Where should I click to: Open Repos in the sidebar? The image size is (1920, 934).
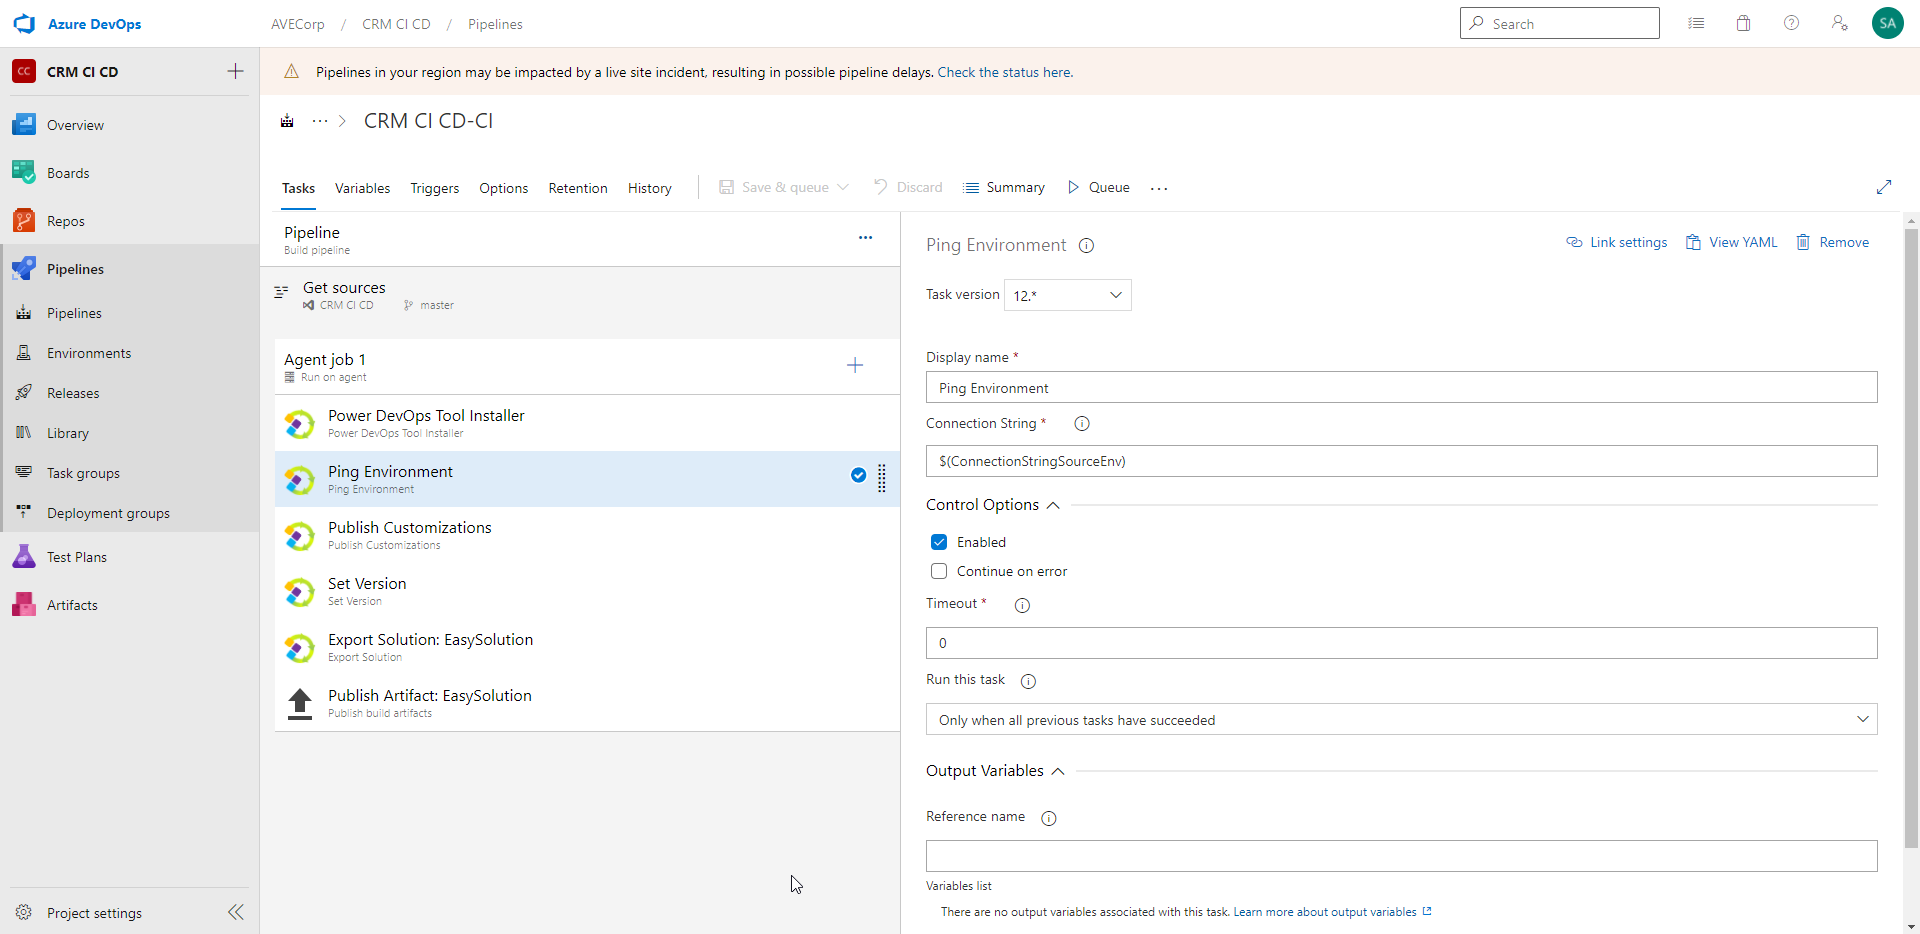66,221
